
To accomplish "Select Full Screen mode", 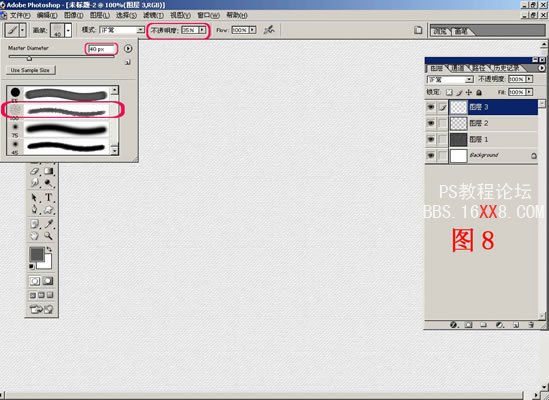I will pos(50,295).
